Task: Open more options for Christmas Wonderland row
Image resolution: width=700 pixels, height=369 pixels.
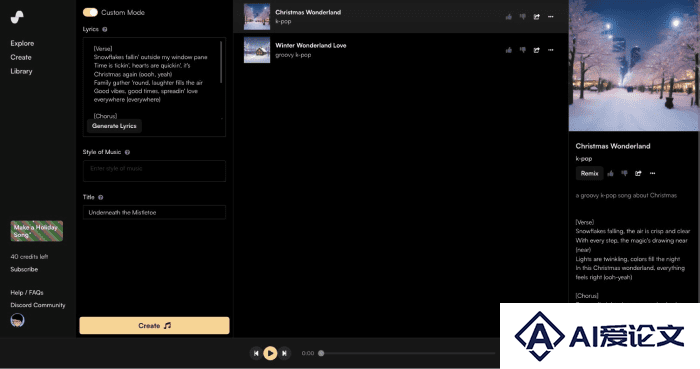Action: (550, 17)
